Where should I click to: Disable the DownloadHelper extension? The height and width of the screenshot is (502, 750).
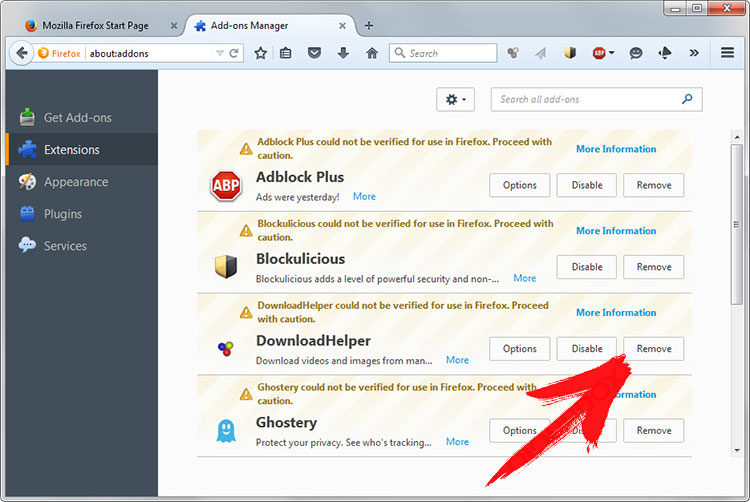pyautogui.click(x=587, y=349)
